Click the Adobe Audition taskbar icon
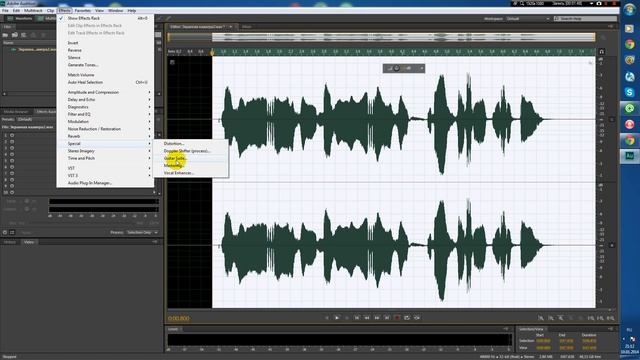Screen dimensions: 640x360 coord(630,156)
